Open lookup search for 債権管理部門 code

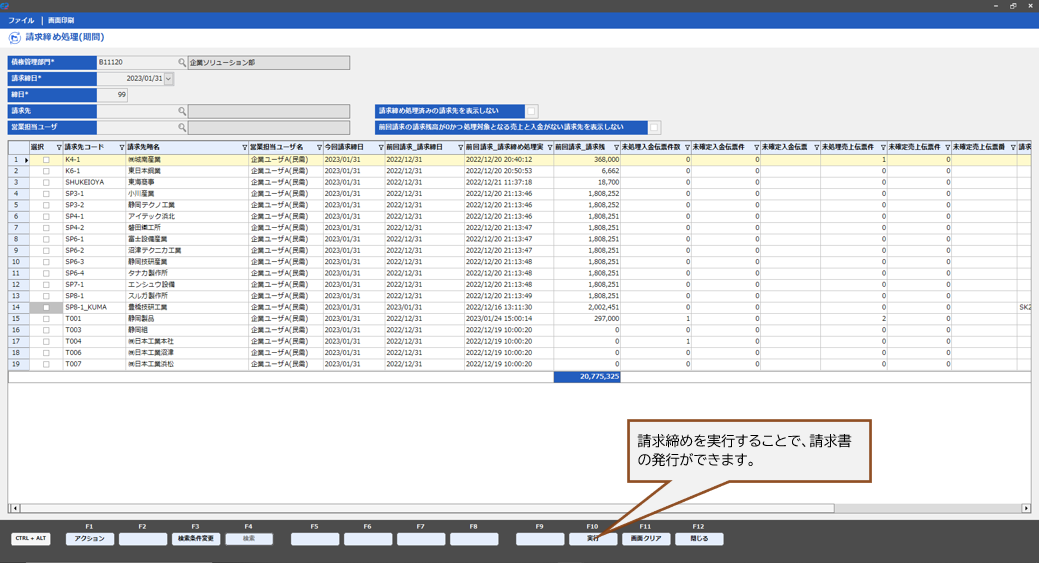(x=182, y=62)
